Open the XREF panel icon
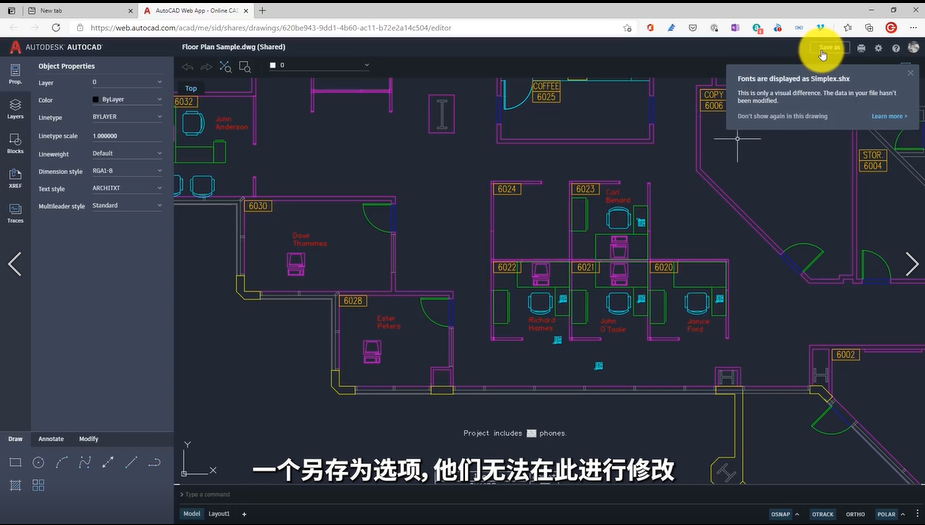Screen dimensions: 925x525 click(15, 178)
